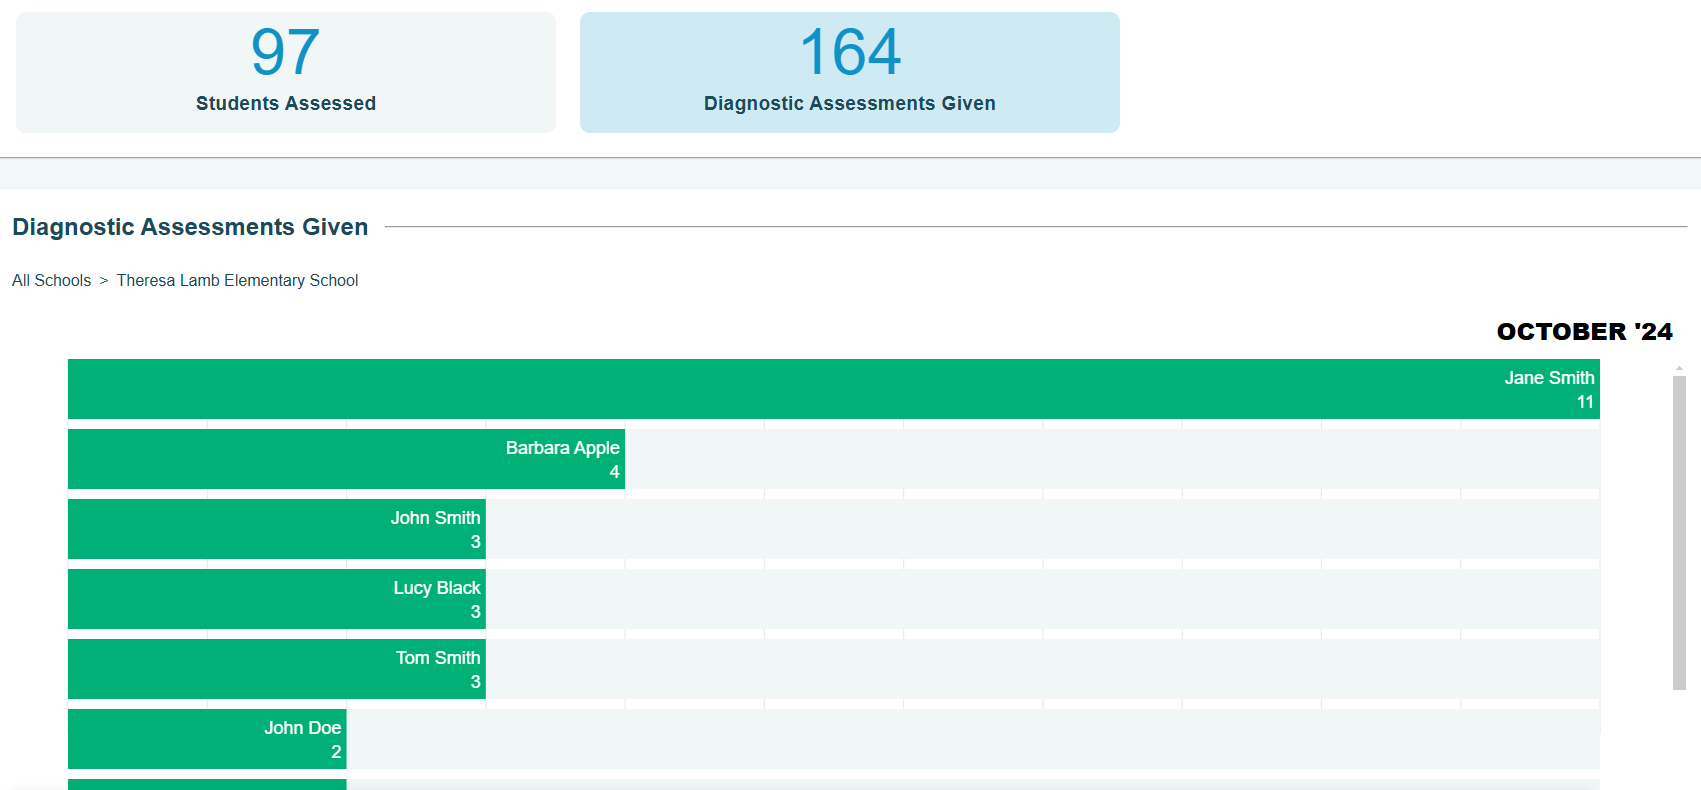Go back to All Schools breadcrumb
1701x790 pixels.
[51, 280]
